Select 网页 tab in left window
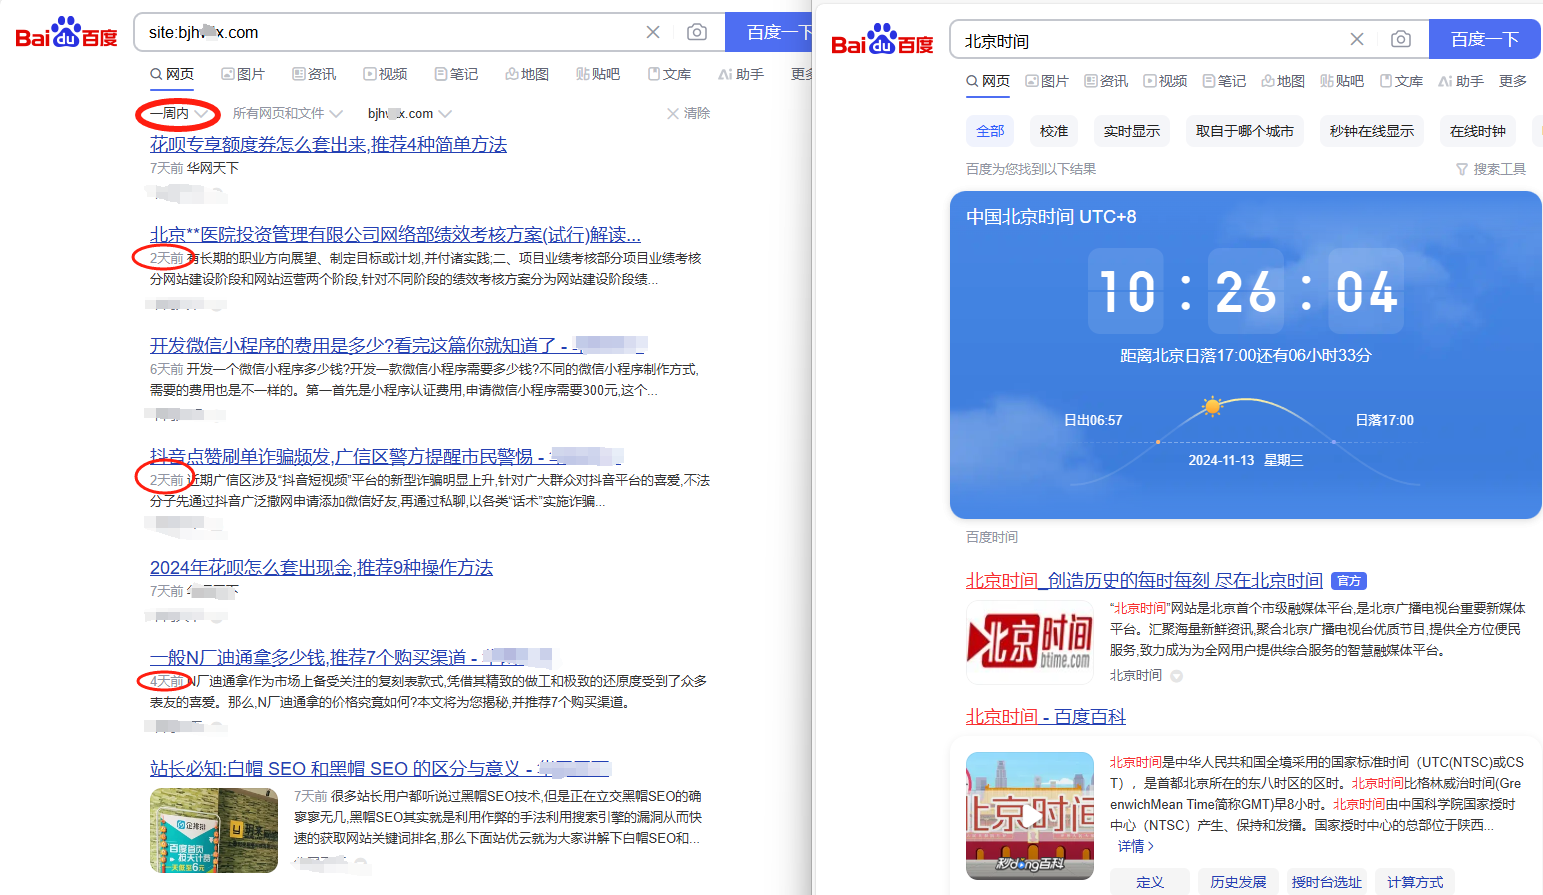This screenshot has height=895, width=1543. click(172, 74)
